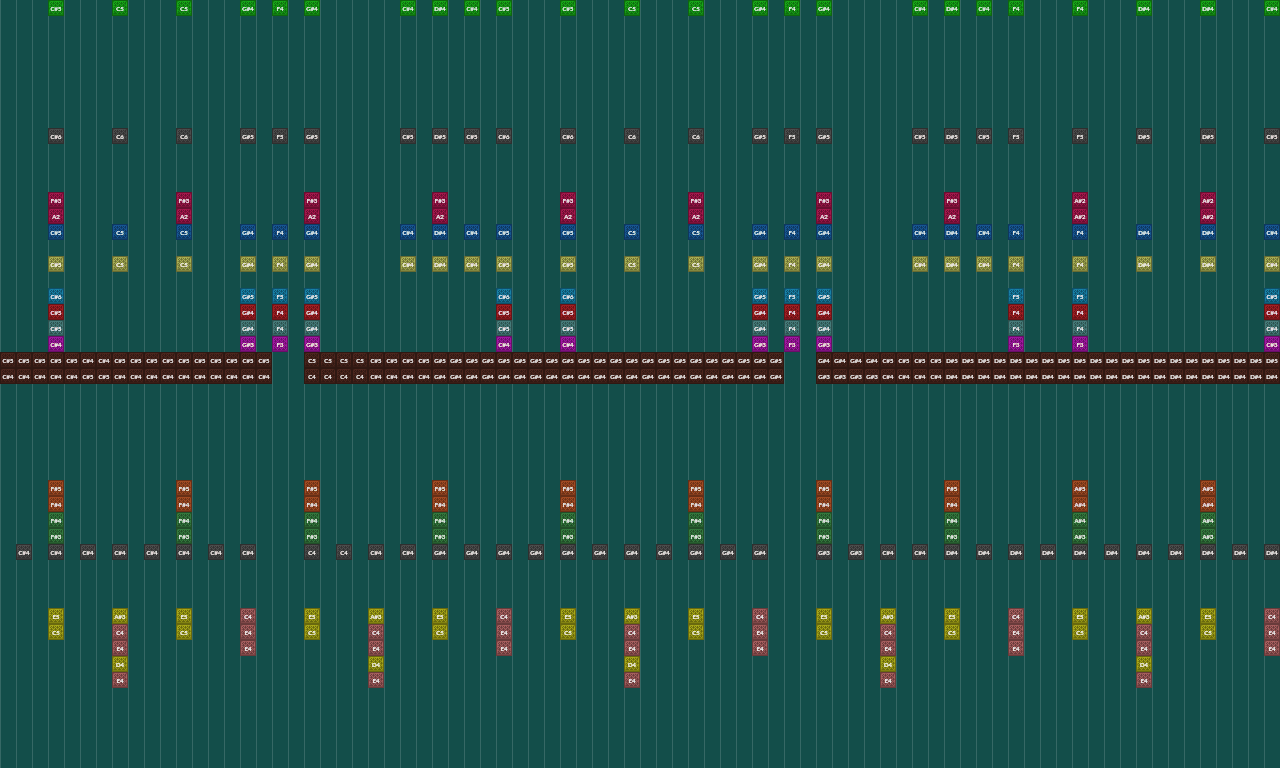Select the leftmost pink C4 note

coord(120,632)
